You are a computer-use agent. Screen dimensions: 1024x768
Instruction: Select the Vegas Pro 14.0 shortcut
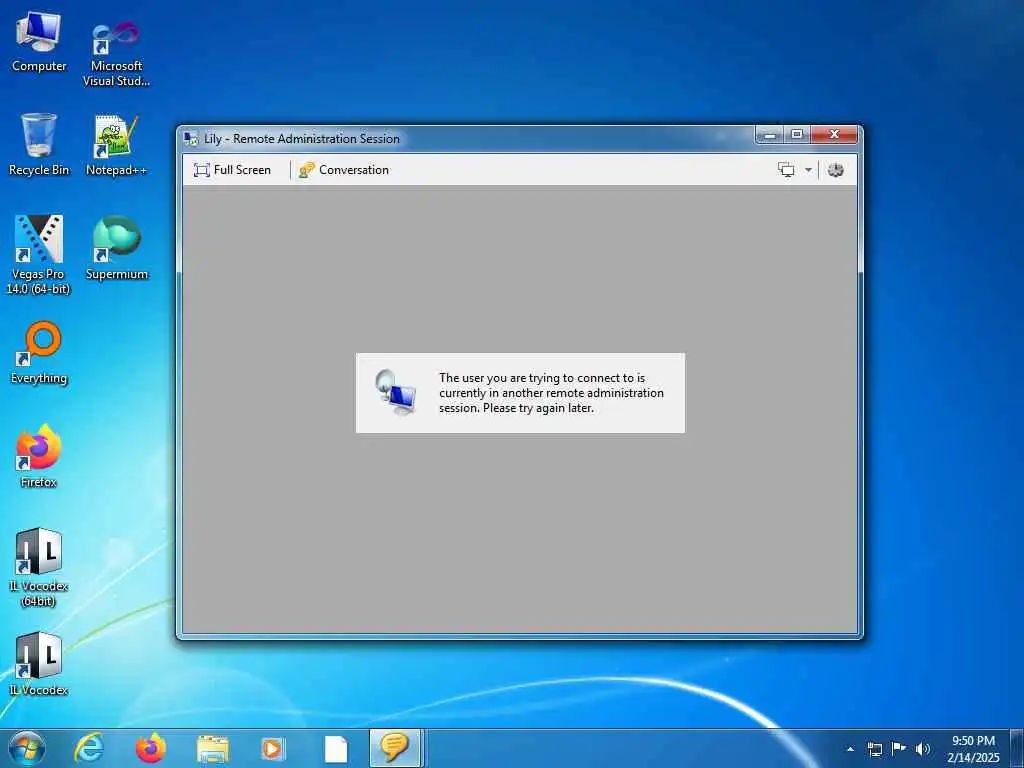pyautogui.click(x=38, y=255)
